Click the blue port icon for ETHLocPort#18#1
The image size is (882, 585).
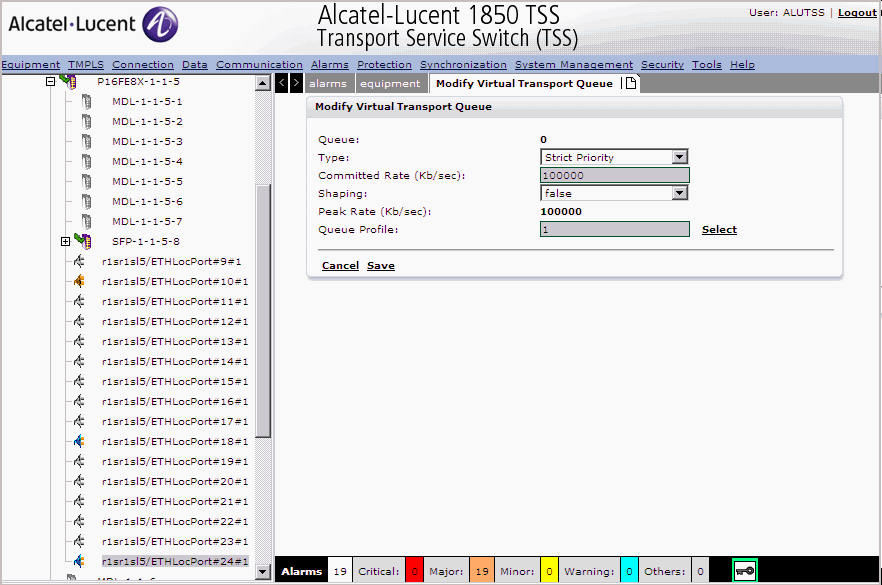[x=79, y=442]
